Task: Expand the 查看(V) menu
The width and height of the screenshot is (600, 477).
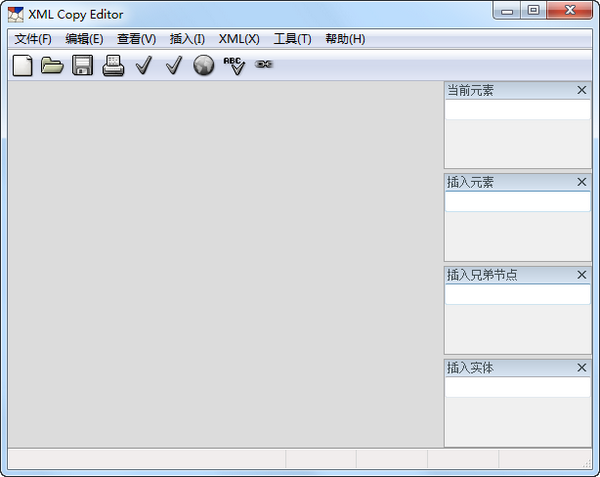Action: pyautogui.click(x=136, y=39)
